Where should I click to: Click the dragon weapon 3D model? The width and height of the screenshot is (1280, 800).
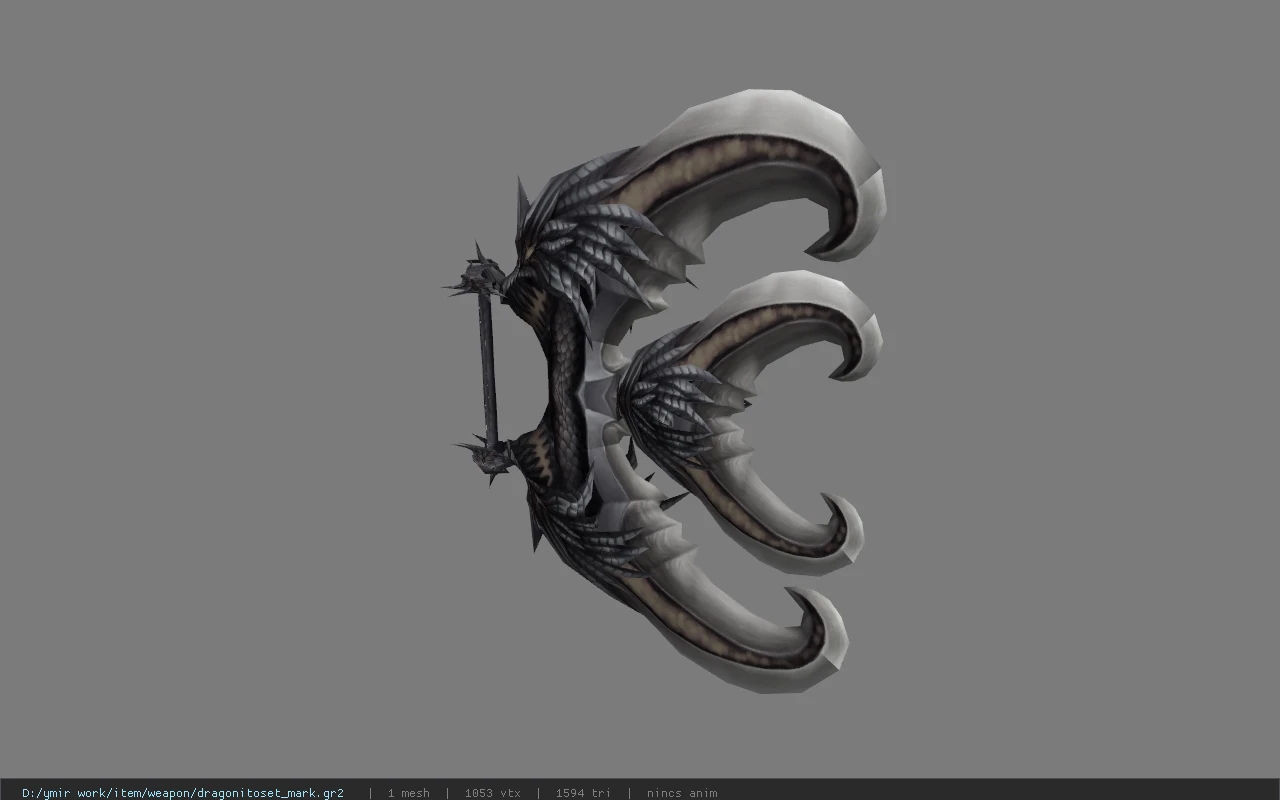point(665,390)
